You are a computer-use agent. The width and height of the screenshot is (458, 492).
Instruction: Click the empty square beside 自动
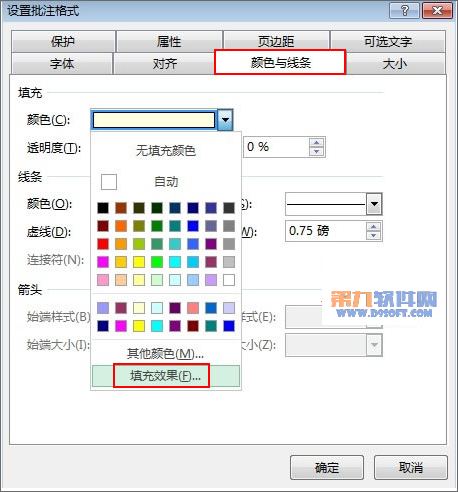coord(109,182)
